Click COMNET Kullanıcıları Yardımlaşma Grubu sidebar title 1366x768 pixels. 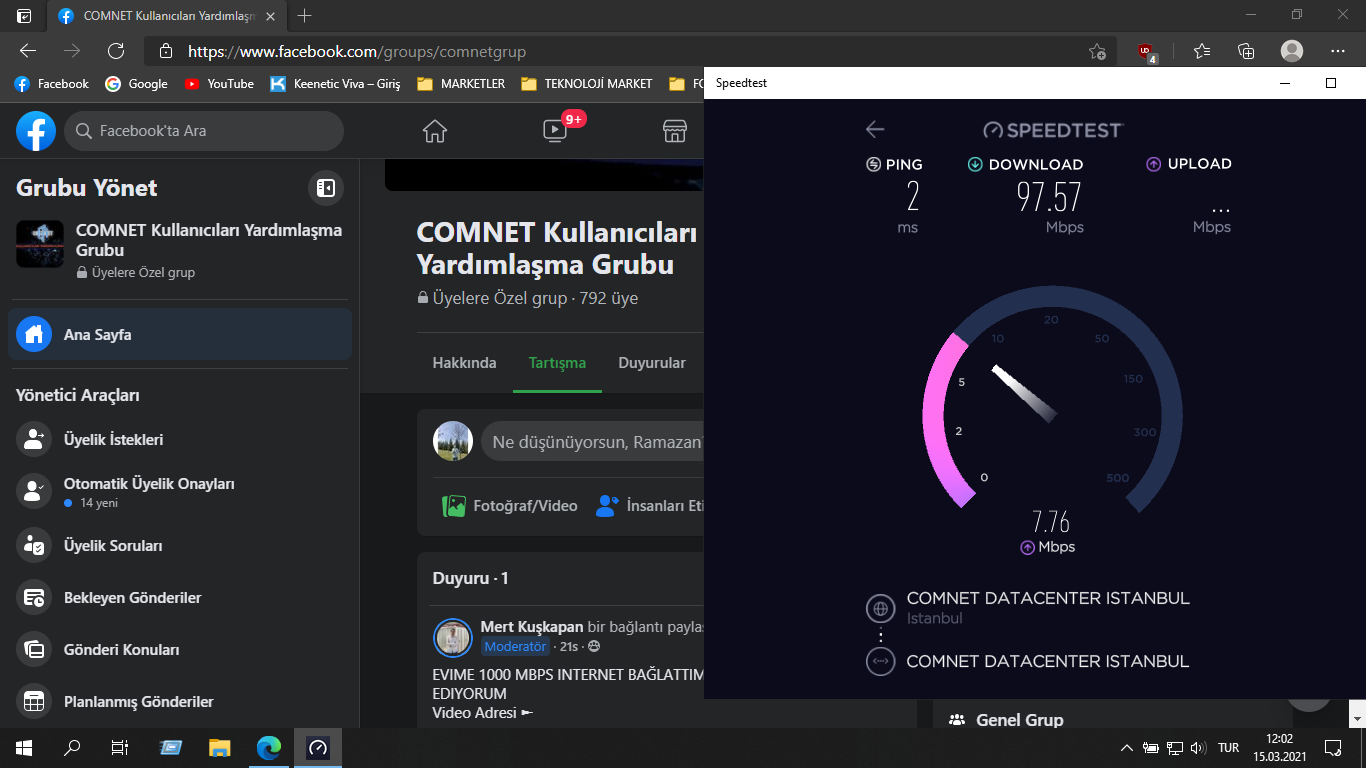click(209, 240)
